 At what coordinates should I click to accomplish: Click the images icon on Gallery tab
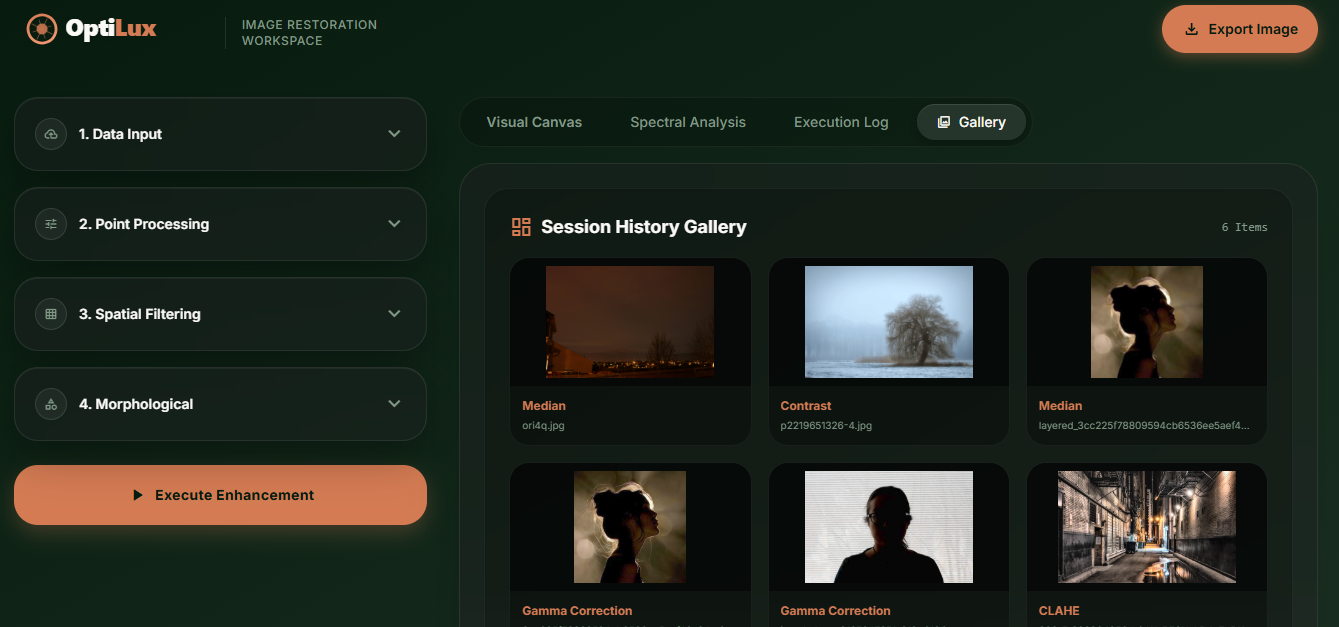click(x=943, y=122)
